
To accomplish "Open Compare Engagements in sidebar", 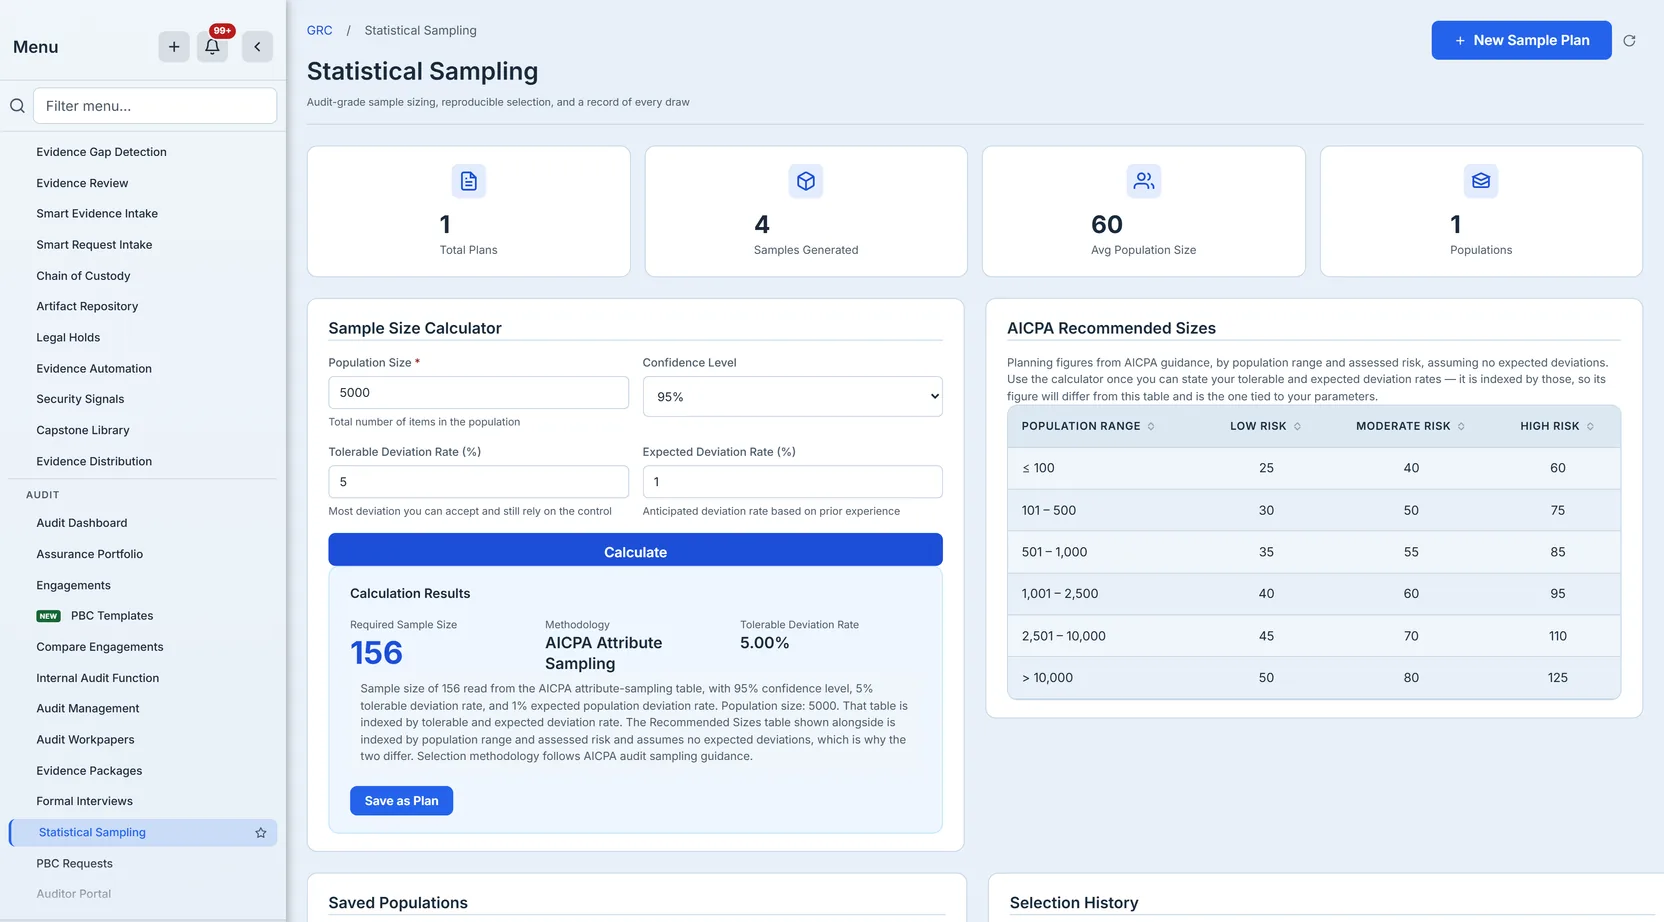I will pos(100,647).
